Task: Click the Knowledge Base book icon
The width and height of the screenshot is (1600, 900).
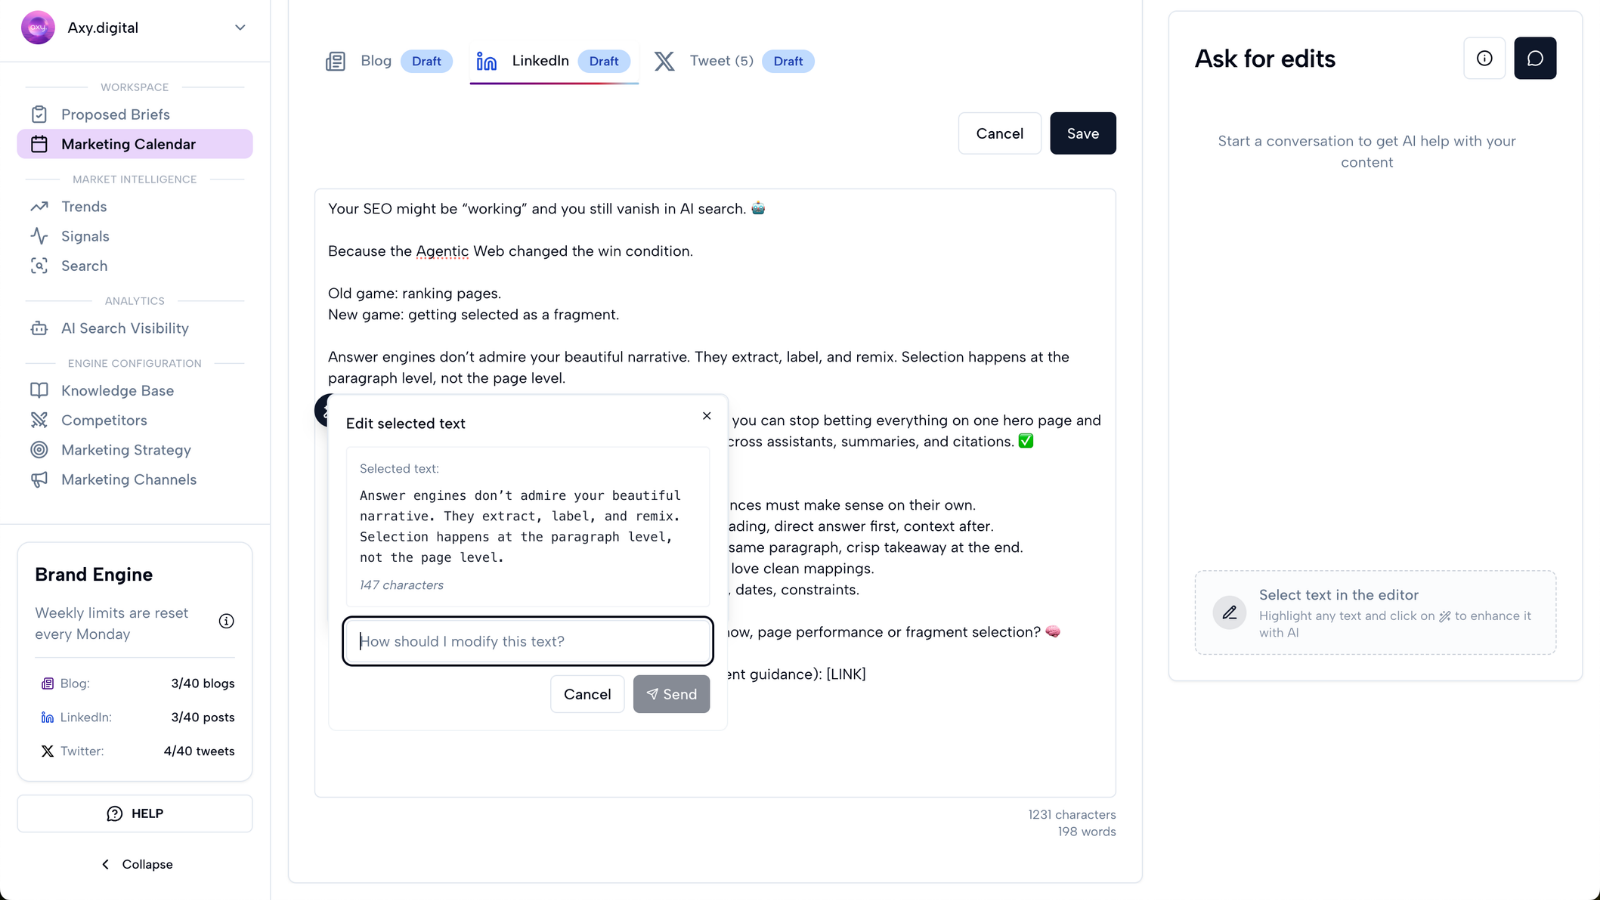Action: coord(39,390)
